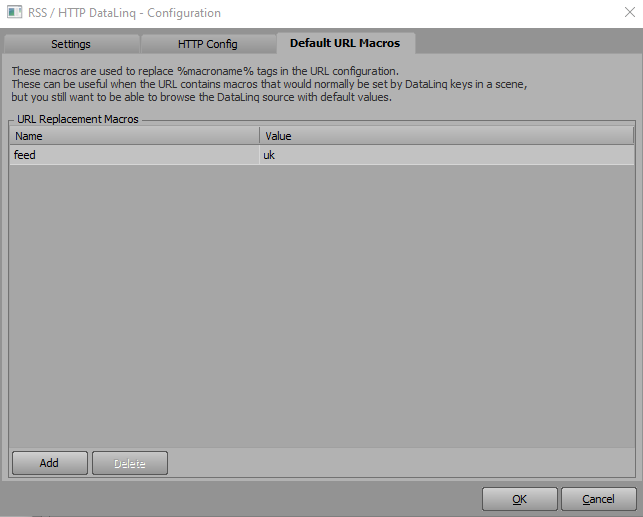Click the macro description paragraph text

click(269, 84)
